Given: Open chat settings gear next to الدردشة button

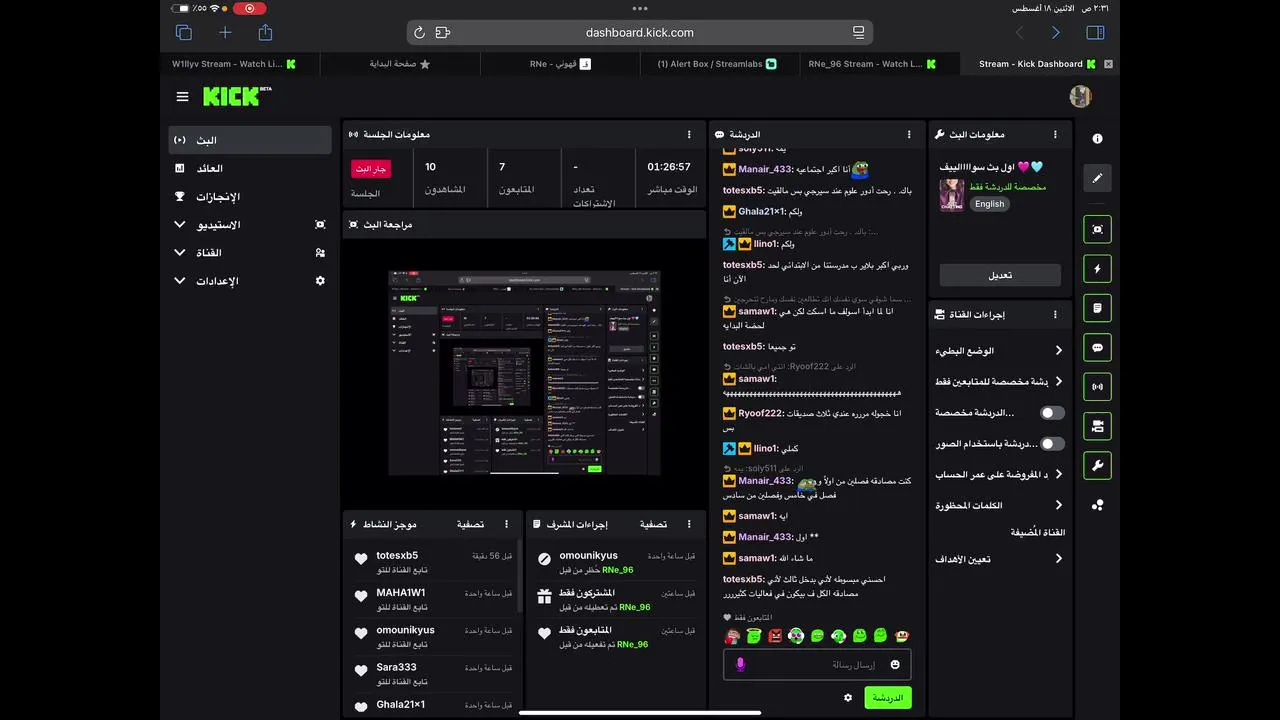Looking at the screenshot, I should click(x=848, y=697).
